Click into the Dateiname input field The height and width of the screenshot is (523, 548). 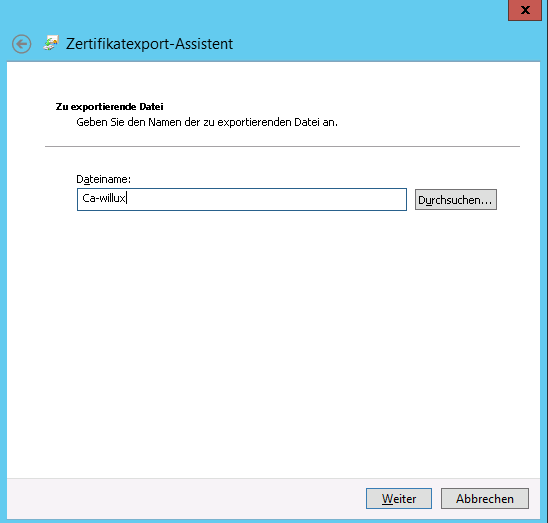coord(242,199)
